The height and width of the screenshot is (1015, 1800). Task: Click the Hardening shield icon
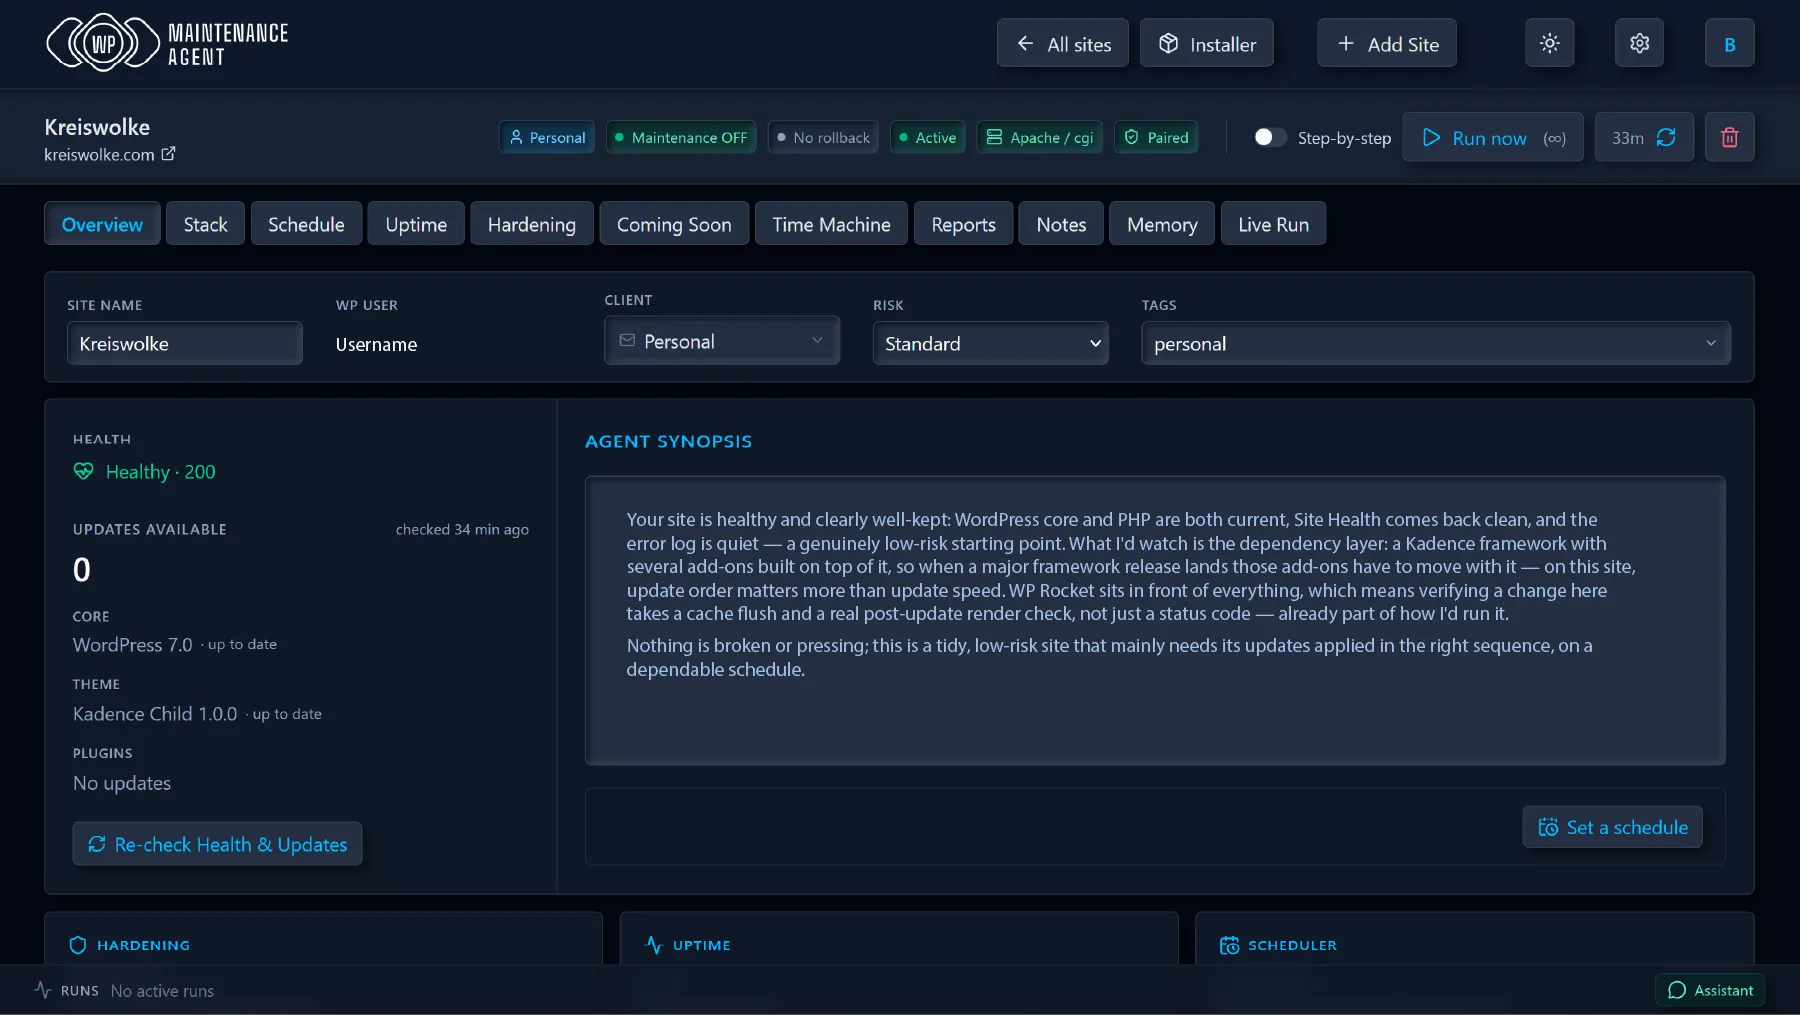(78, 945)
